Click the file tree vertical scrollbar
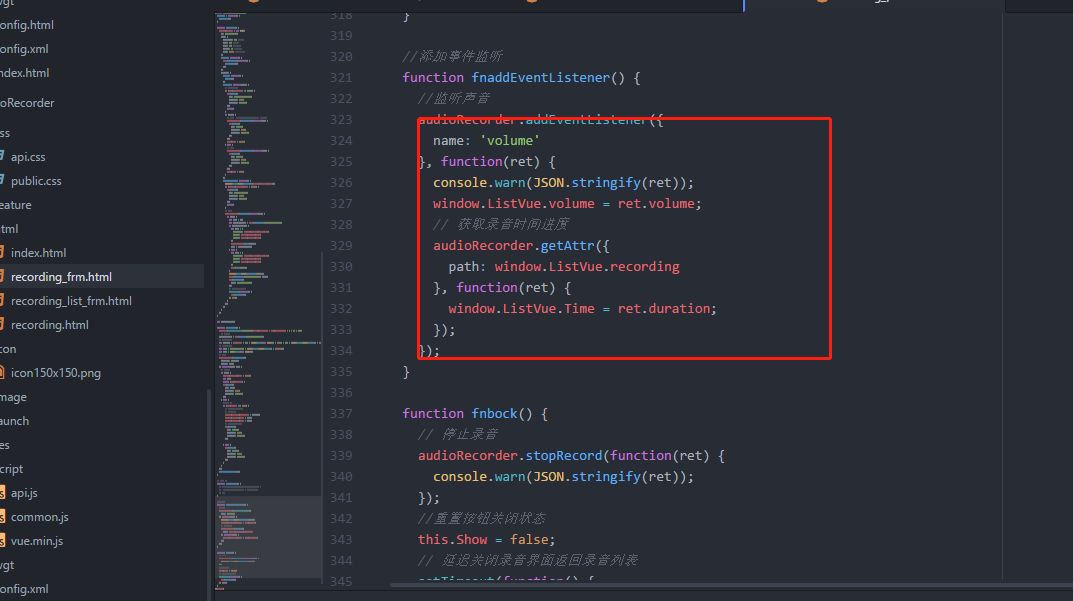The height and width of the screenshot is (601, 1073). pos(208,480)
